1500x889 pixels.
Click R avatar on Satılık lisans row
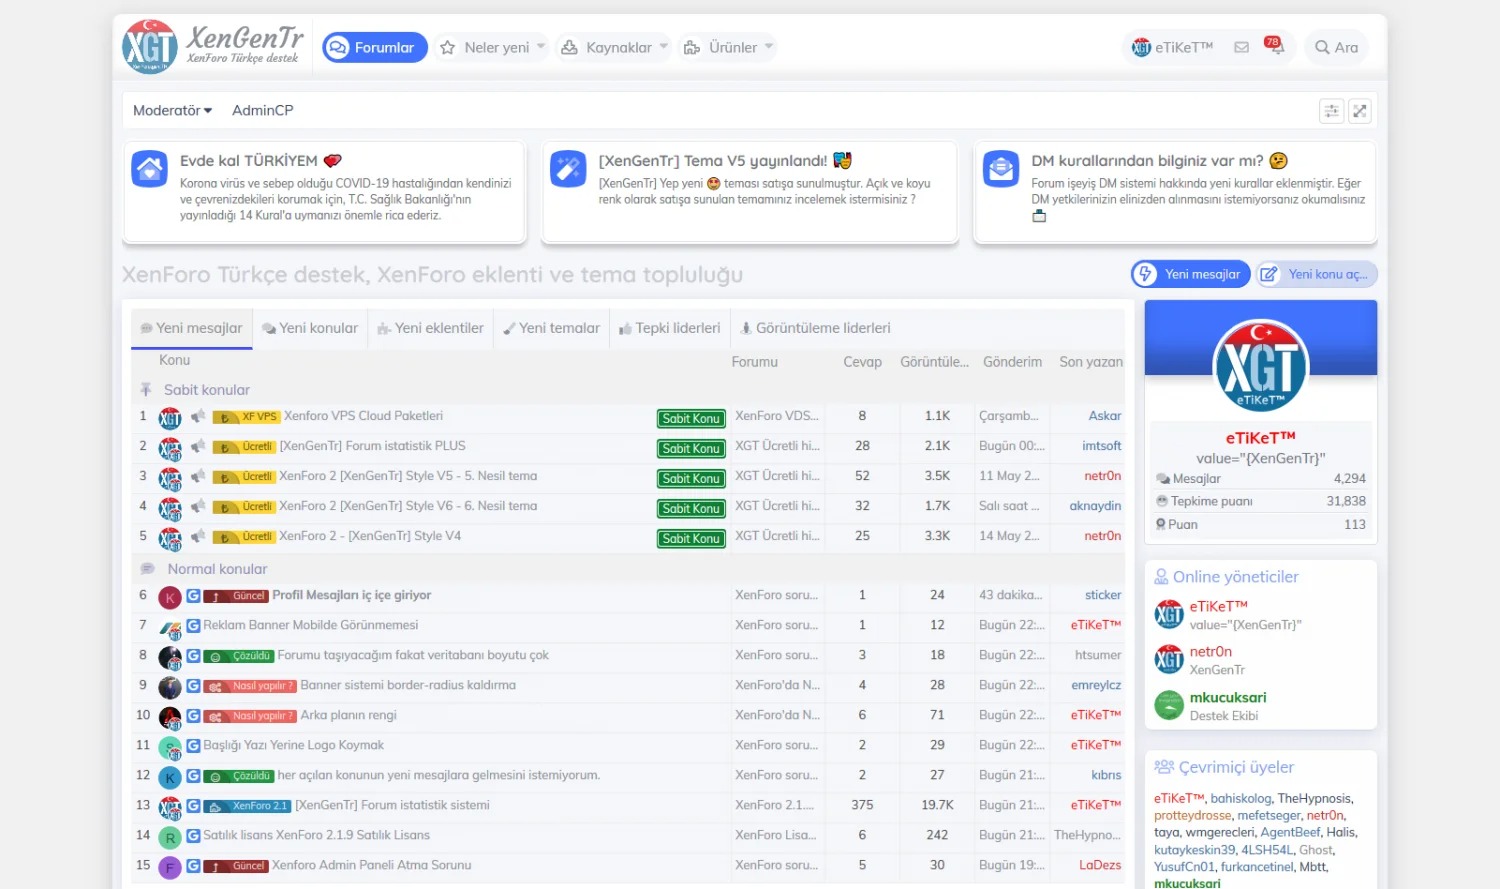(x=170, y=838)
